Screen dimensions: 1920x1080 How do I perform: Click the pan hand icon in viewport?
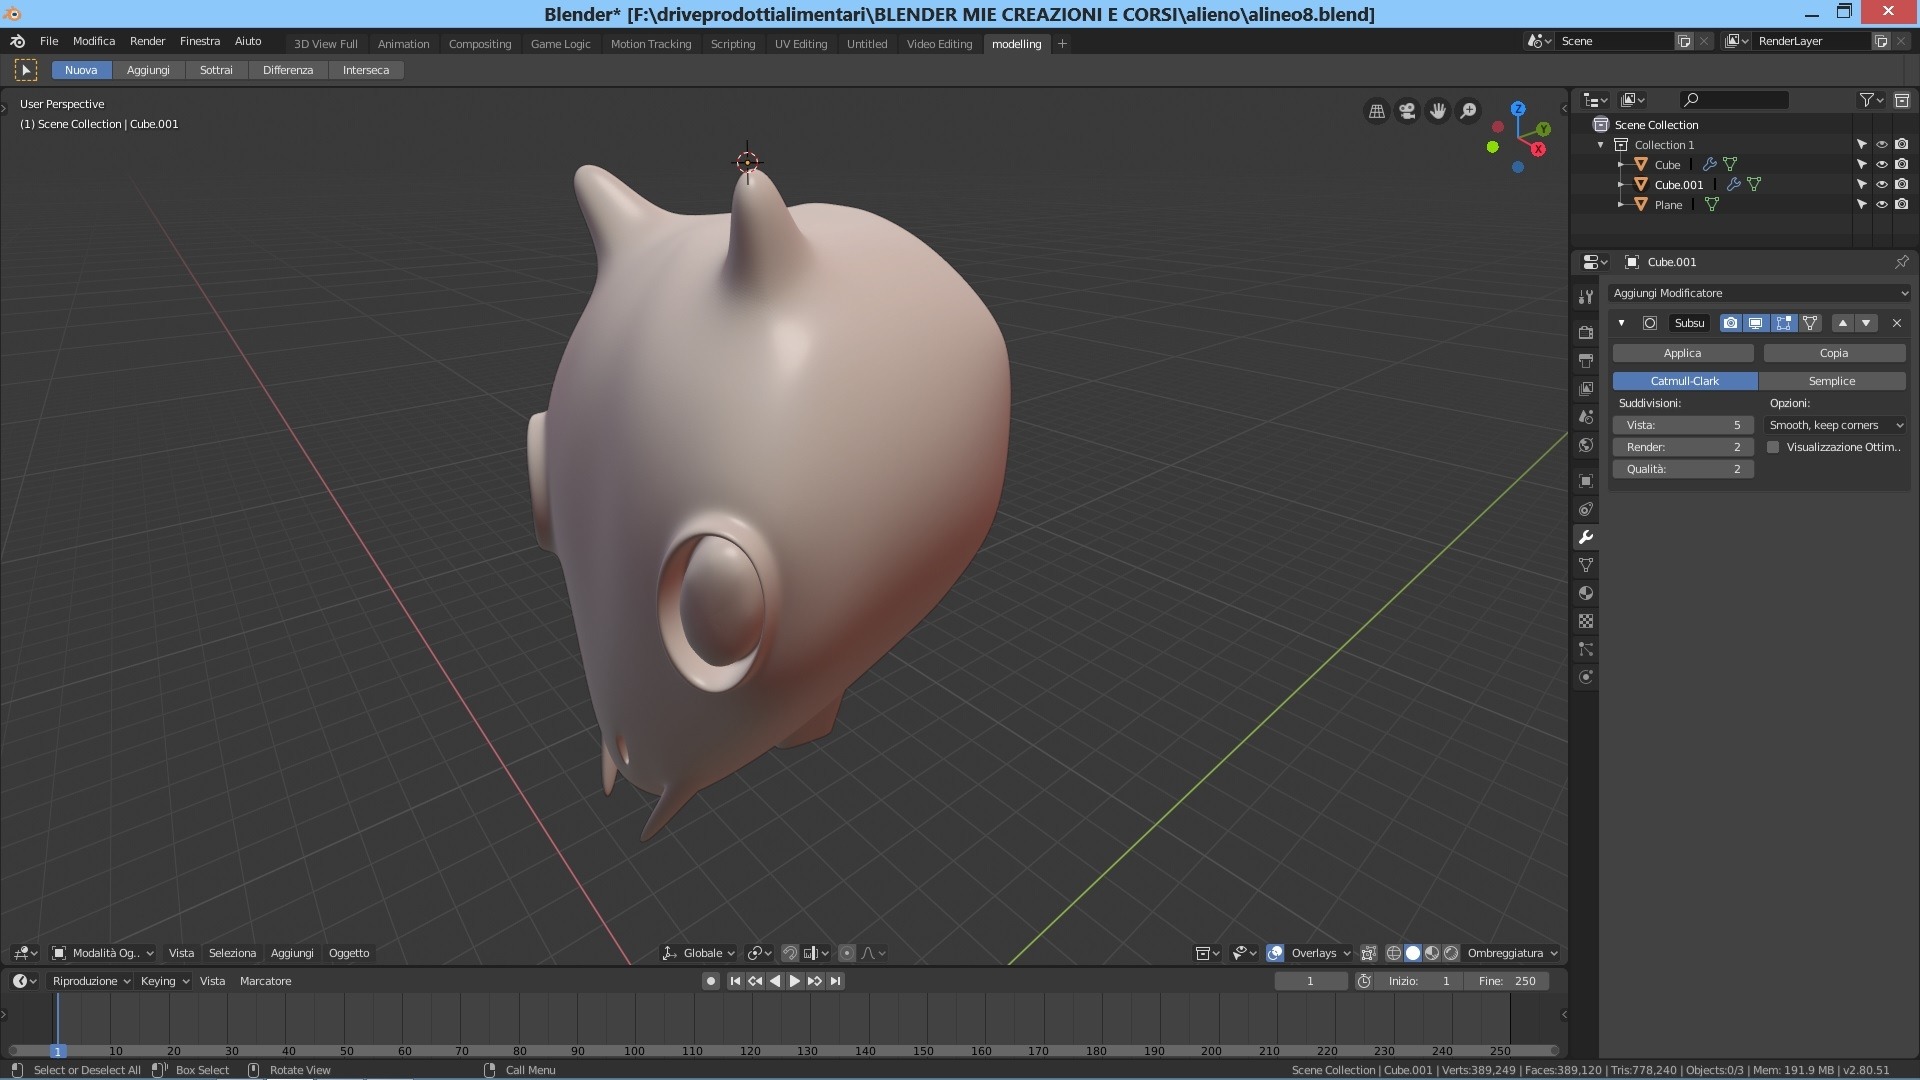(1438, 111)
